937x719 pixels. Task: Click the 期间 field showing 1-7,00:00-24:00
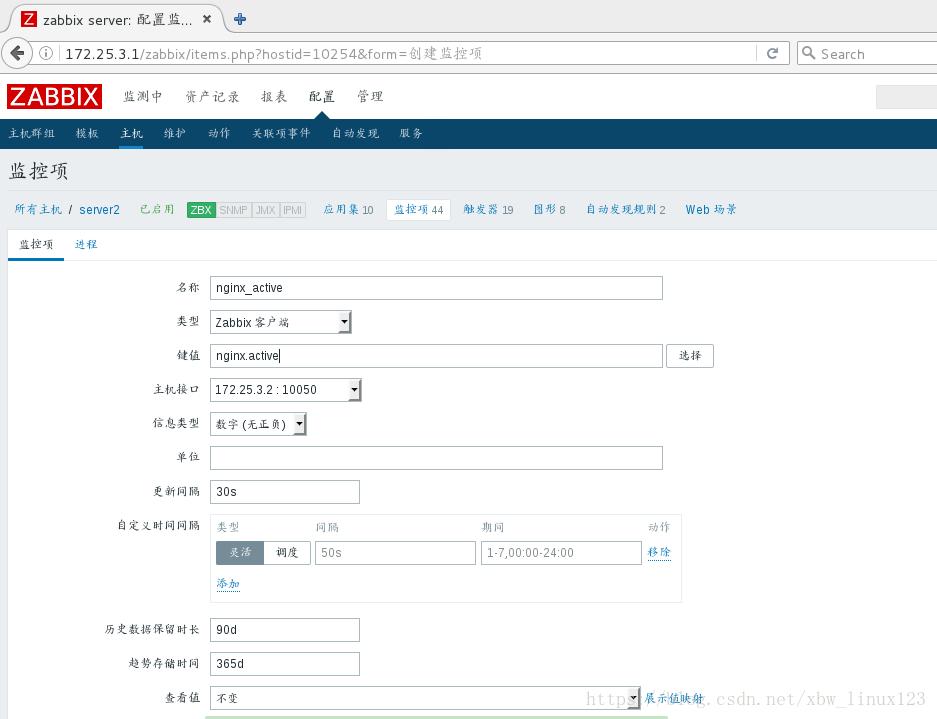tap(561, 553)
